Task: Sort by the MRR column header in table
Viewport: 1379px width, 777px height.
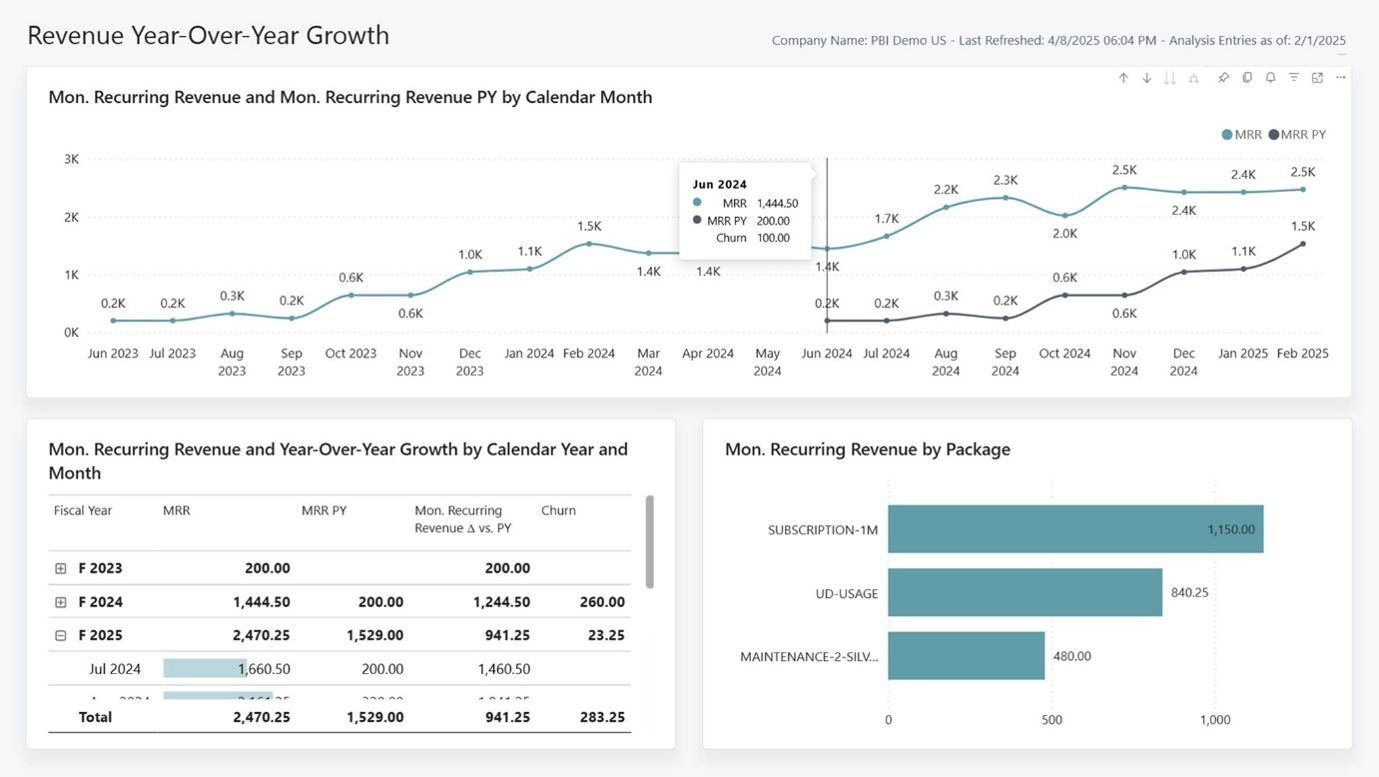Action: tap(176, 510)
